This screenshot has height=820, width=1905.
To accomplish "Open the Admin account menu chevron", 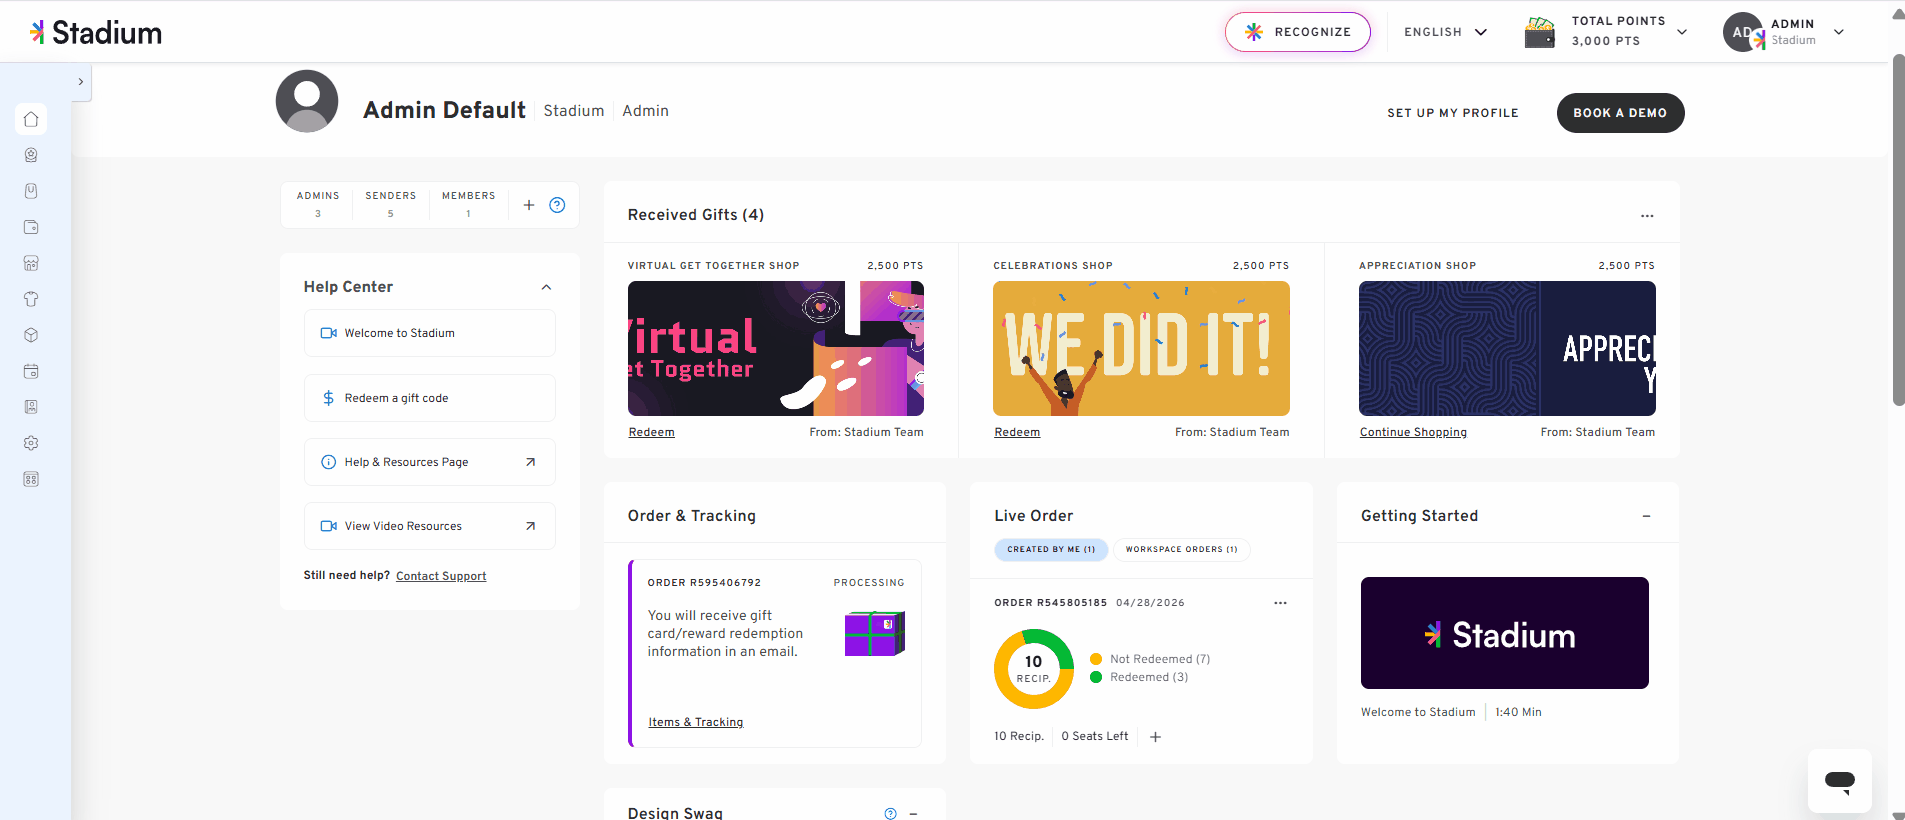I will coord(1838,32).
